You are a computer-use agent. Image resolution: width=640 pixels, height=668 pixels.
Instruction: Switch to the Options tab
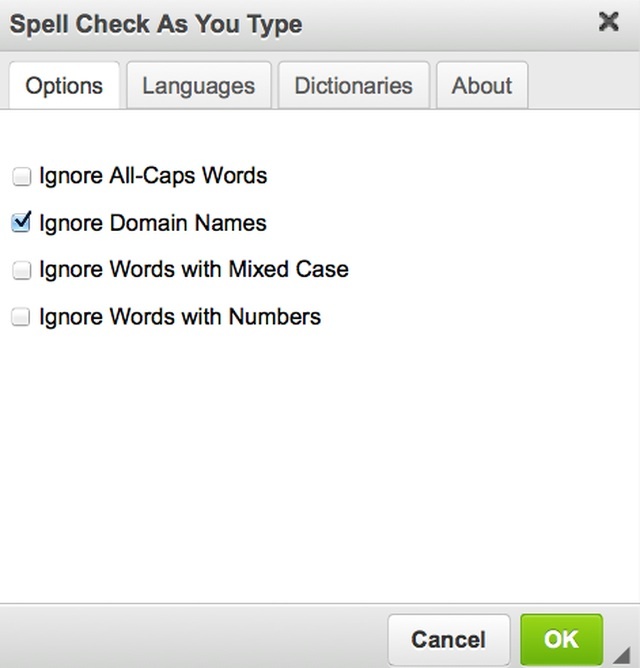(x=64, y=86)
